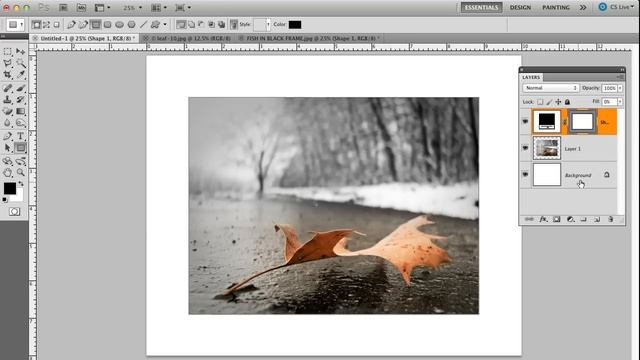This screenshot has height=360, width=640.
Task: Select the PAINTING workspace
Action: [556, 7]
